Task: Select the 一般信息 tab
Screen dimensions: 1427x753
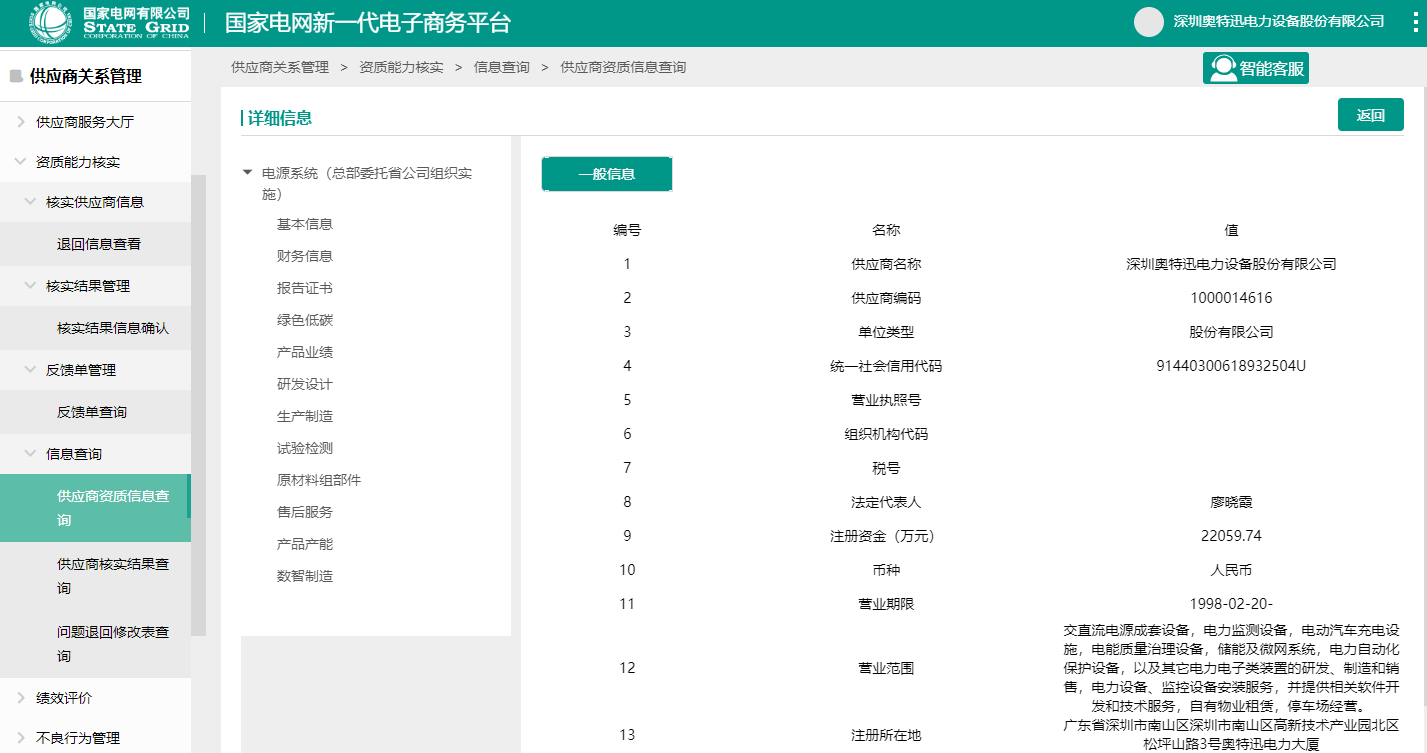Action: [x=606, y=174]
